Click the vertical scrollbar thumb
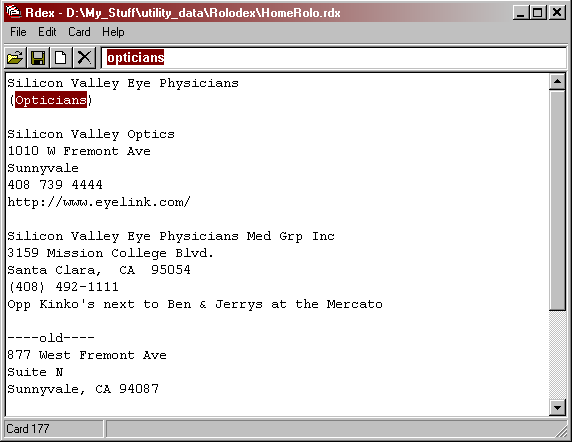572x442 pixels. pyautogui.click(x=557, y=200)
